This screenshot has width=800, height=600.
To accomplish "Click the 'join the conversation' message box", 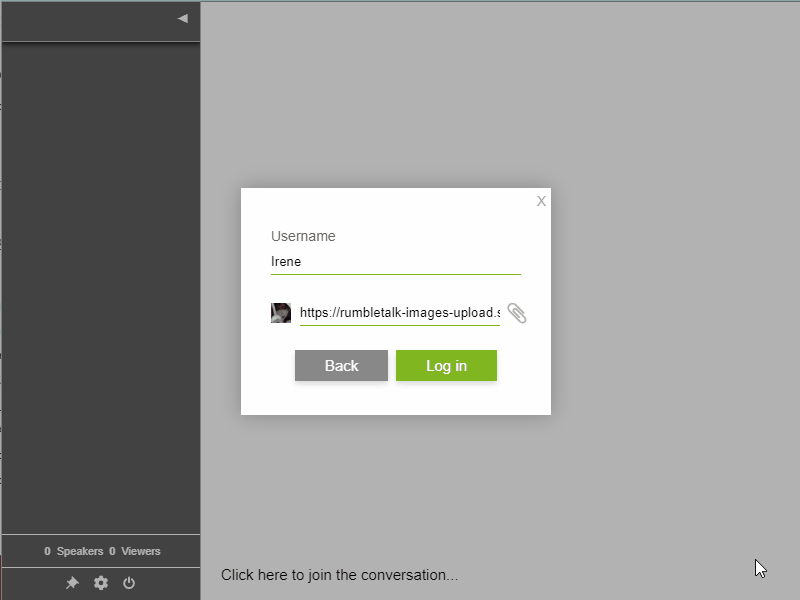I will (x=340, y=575).
